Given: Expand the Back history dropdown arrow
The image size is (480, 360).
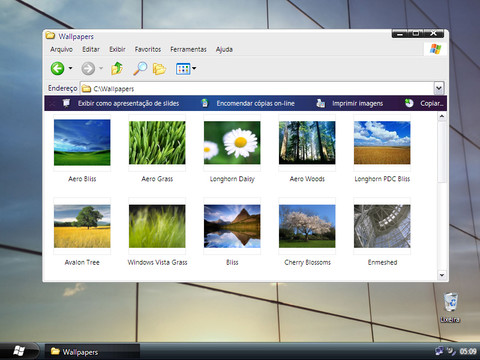Looking at the screenshot, I should pyautogui.click(x=70, y=68).
